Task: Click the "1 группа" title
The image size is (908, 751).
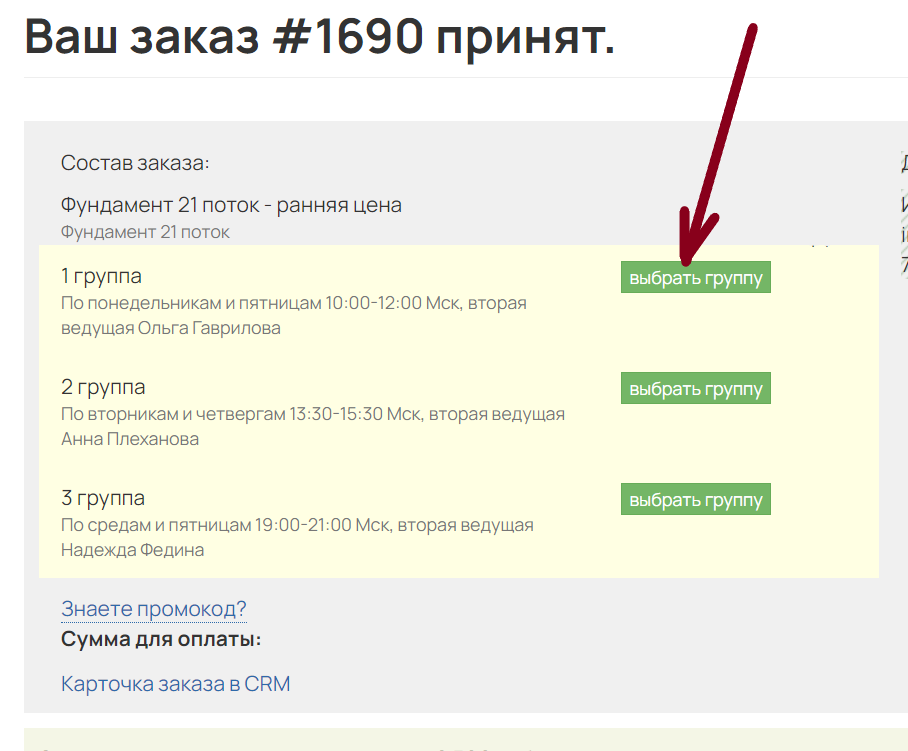Action: (x=101, y=276)
